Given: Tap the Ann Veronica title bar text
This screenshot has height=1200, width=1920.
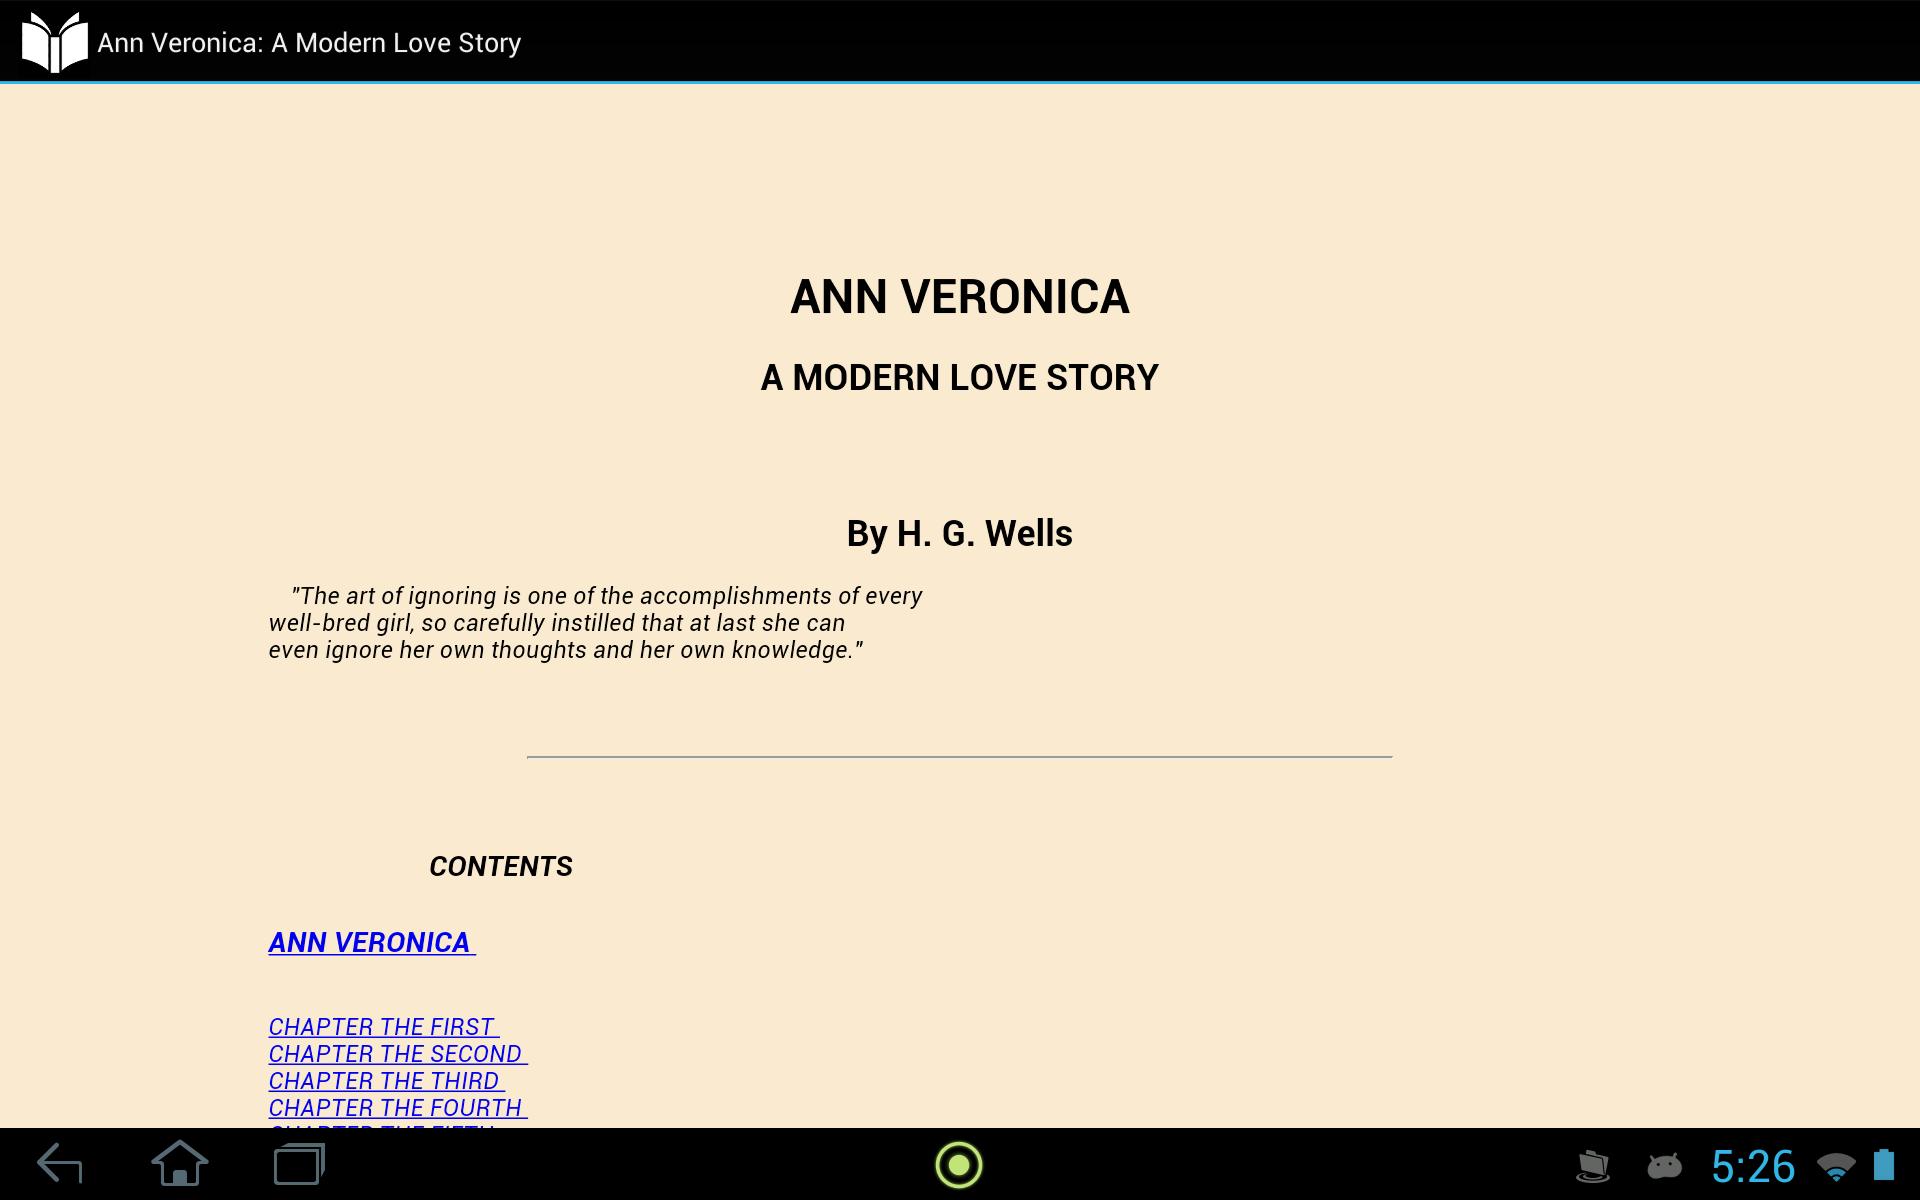Looking at the screenshot, I should click(308, 43).
